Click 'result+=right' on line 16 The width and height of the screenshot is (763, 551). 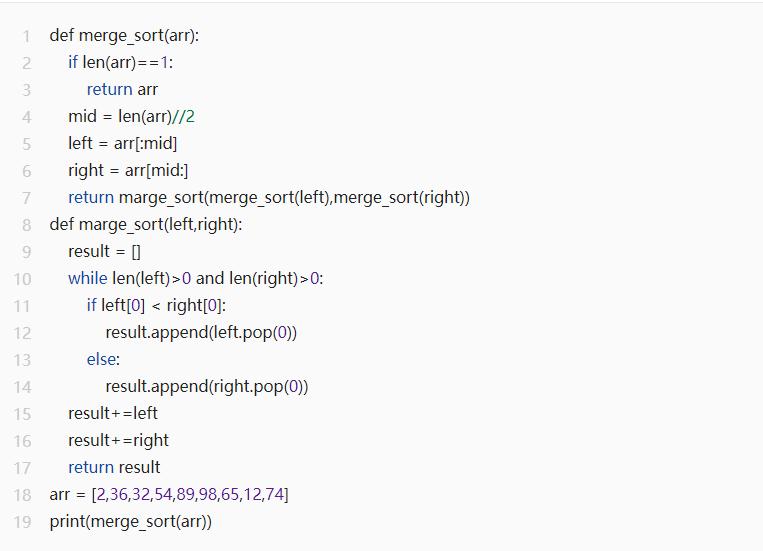tap(118, 440)
